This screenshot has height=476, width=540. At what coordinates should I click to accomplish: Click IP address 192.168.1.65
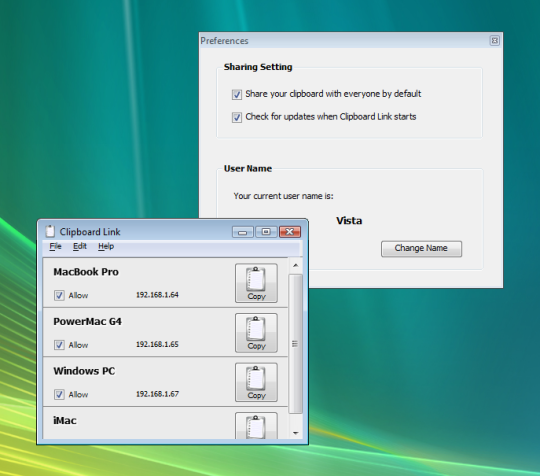(x=157, y=344)
